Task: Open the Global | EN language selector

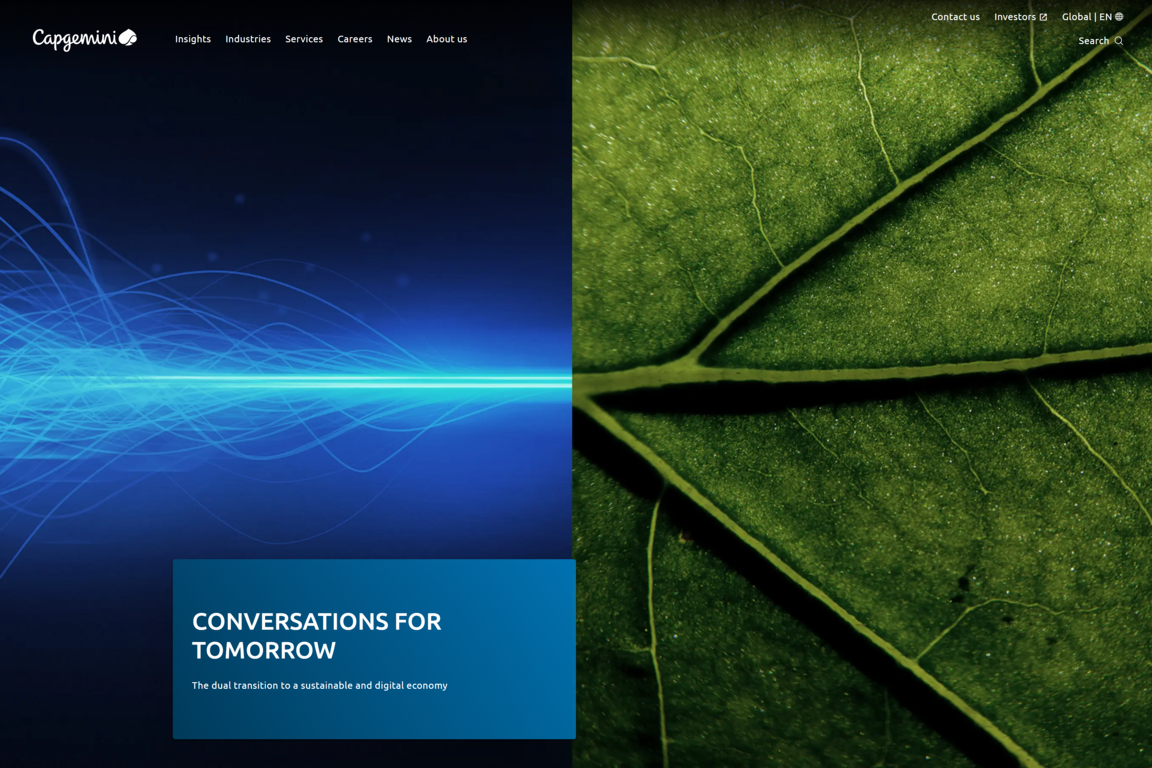Action: point(1086,17)
